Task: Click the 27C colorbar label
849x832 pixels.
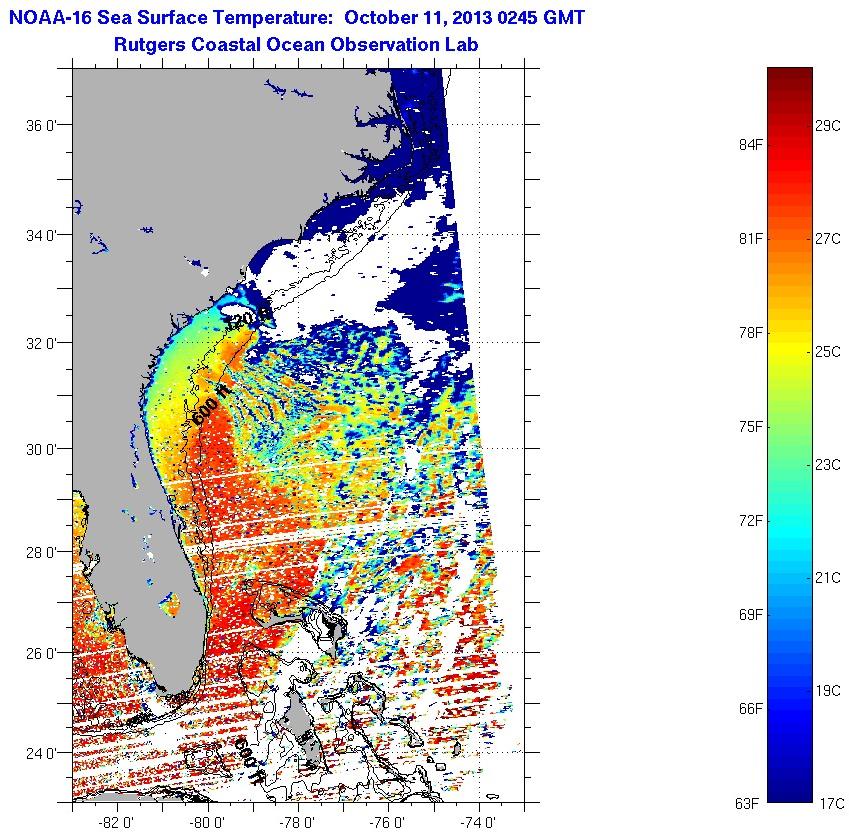Action: 828,239
